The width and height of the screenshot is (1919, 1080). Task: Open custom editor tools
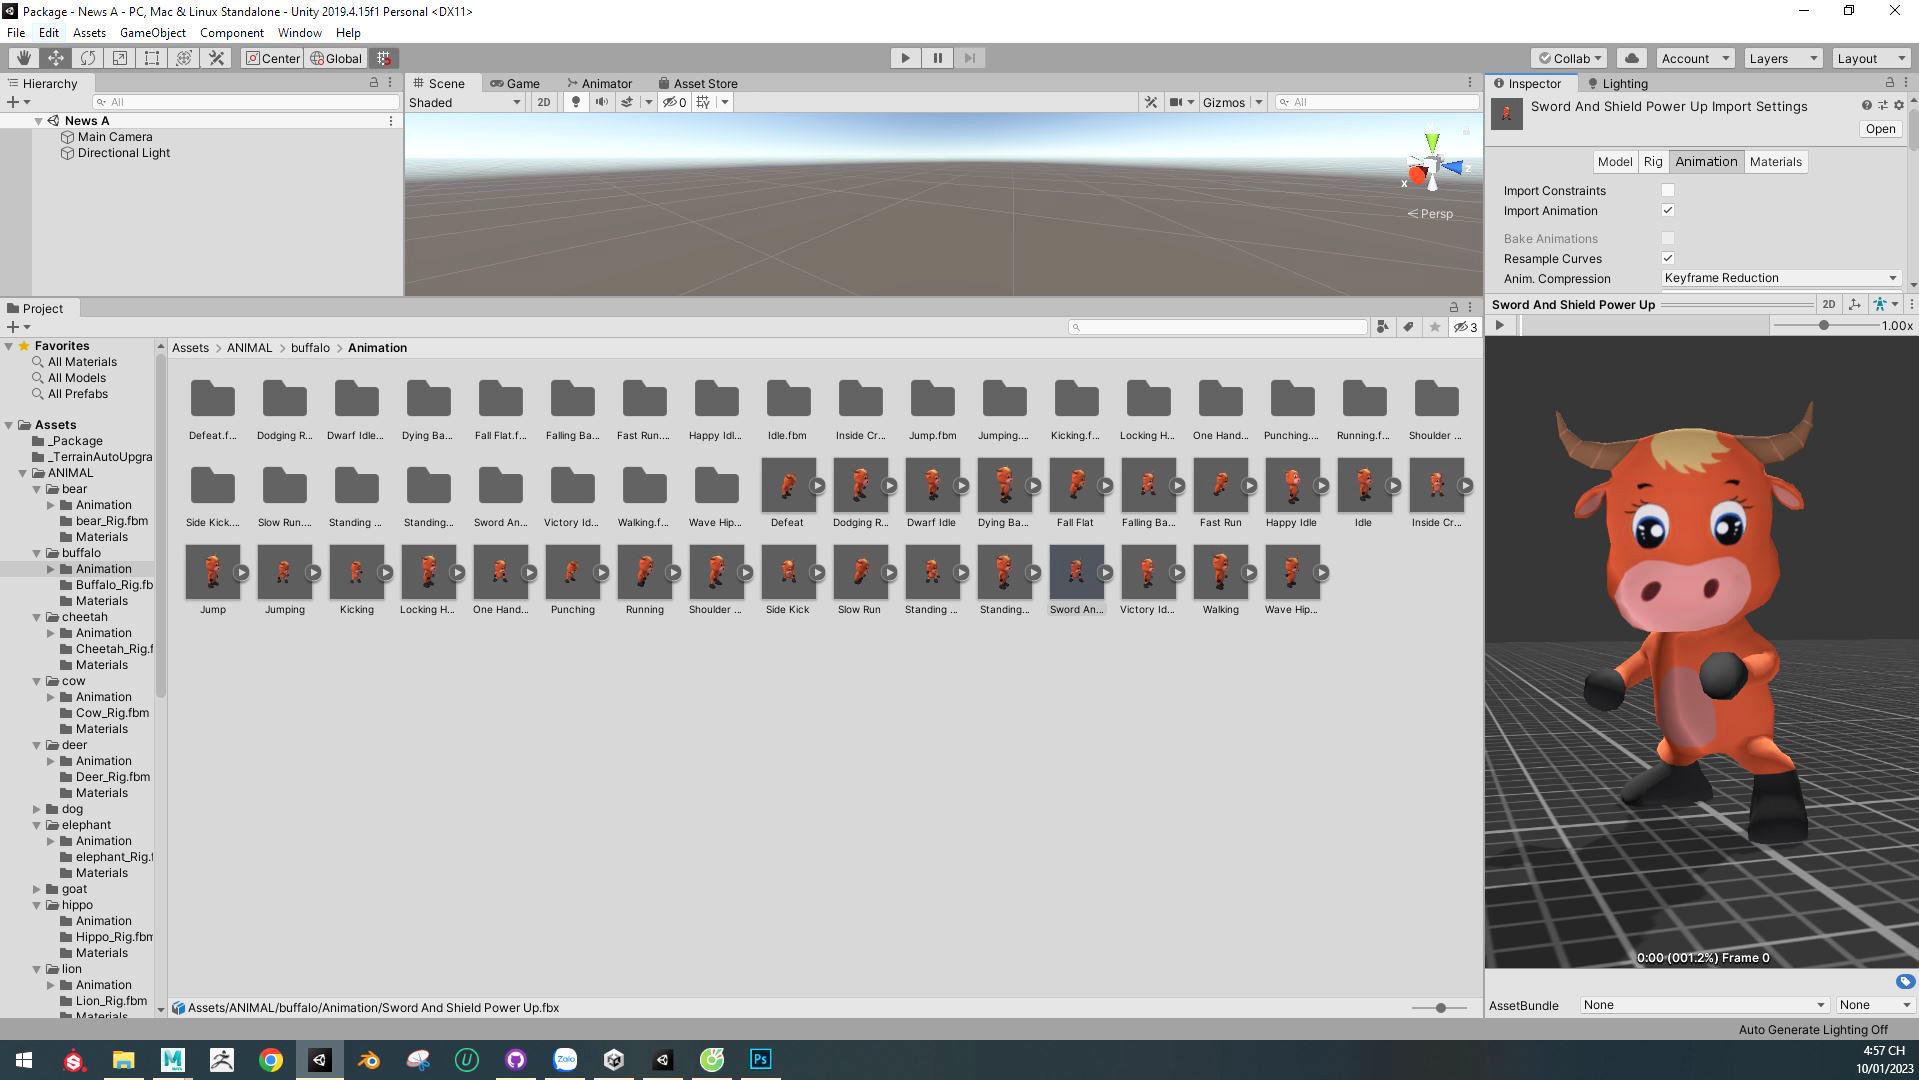[x=216, y=58]
